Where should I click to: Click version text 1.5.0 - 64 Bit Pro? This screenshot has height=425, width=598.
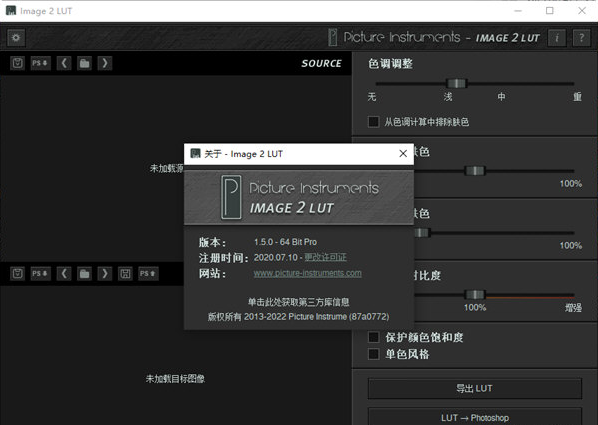pyautogui.click(x=285, y=242)
